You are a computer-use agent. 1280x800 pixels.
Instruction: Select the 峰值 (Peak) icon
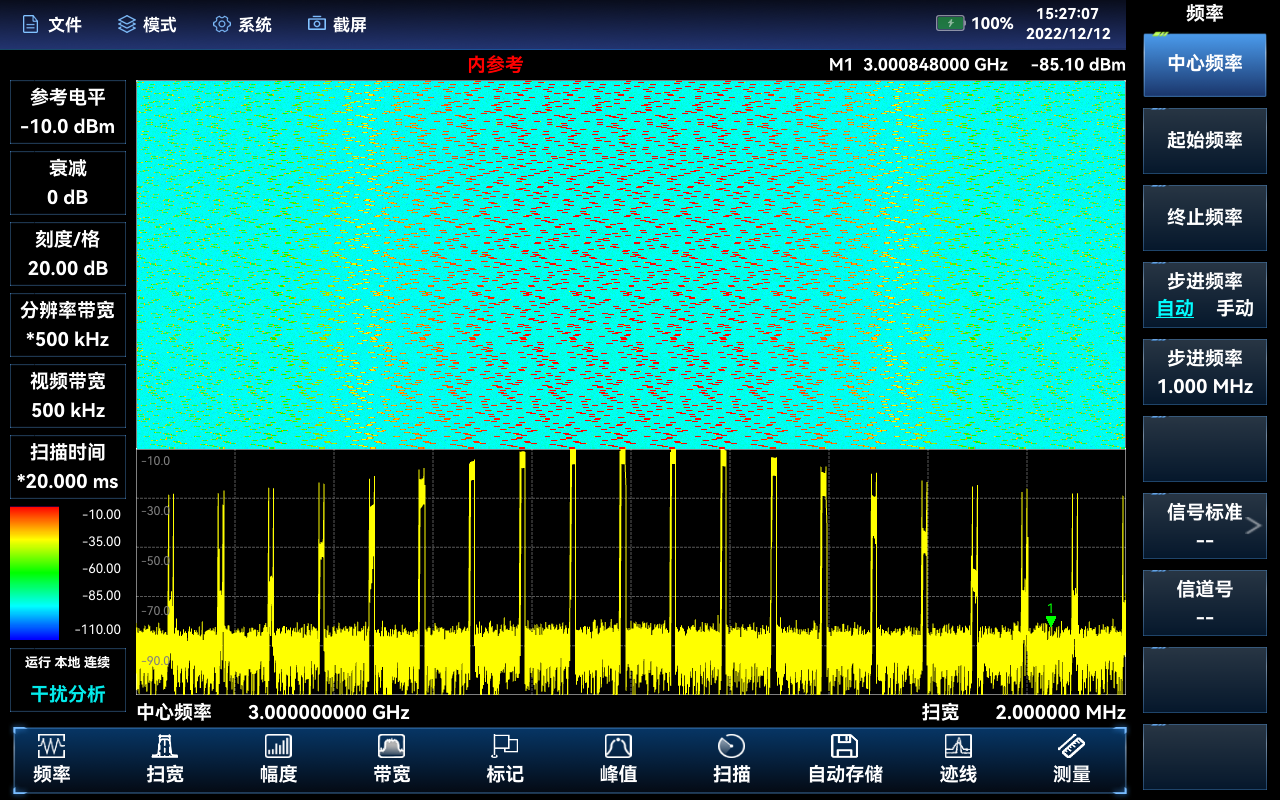click(x=618, y=747)
